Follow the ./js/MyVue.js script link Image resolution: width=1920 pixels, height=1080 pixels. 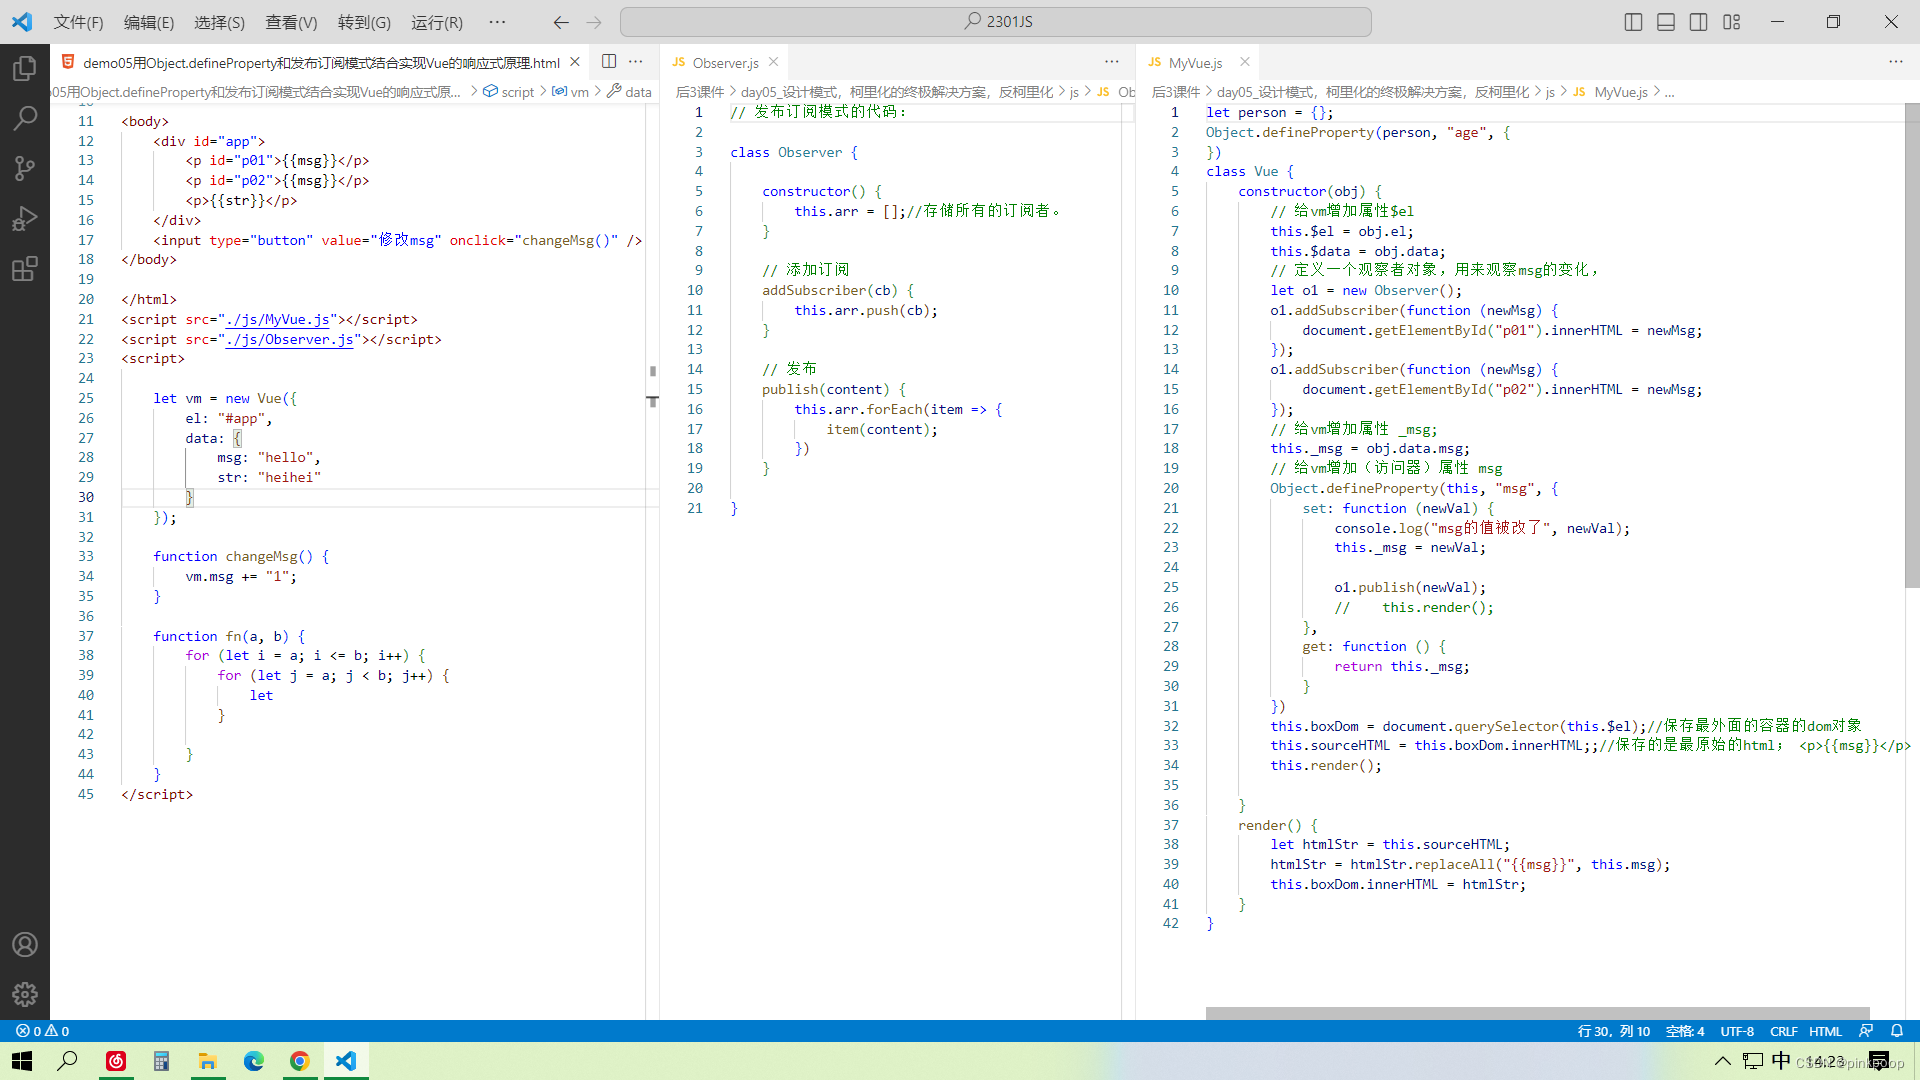tap(279, 319)
